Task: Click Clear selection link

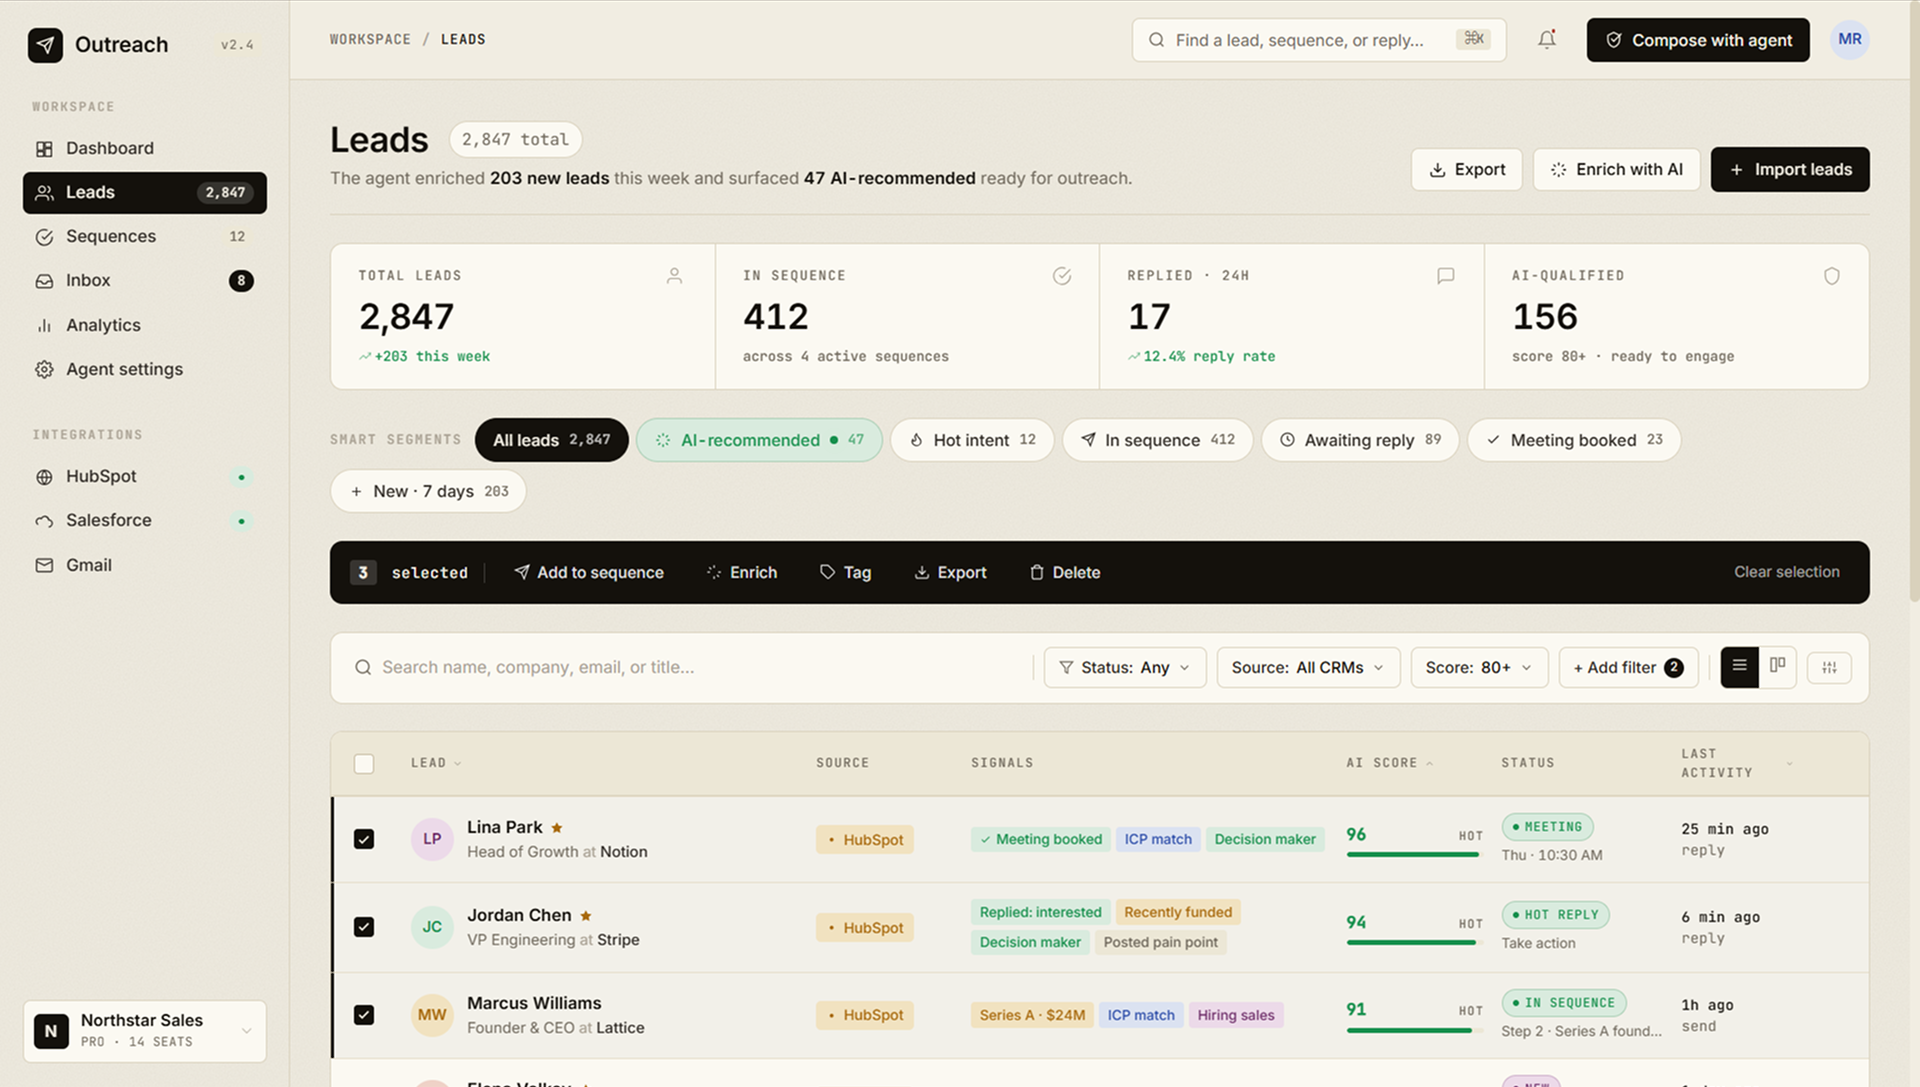Action: pos(1786,572)
